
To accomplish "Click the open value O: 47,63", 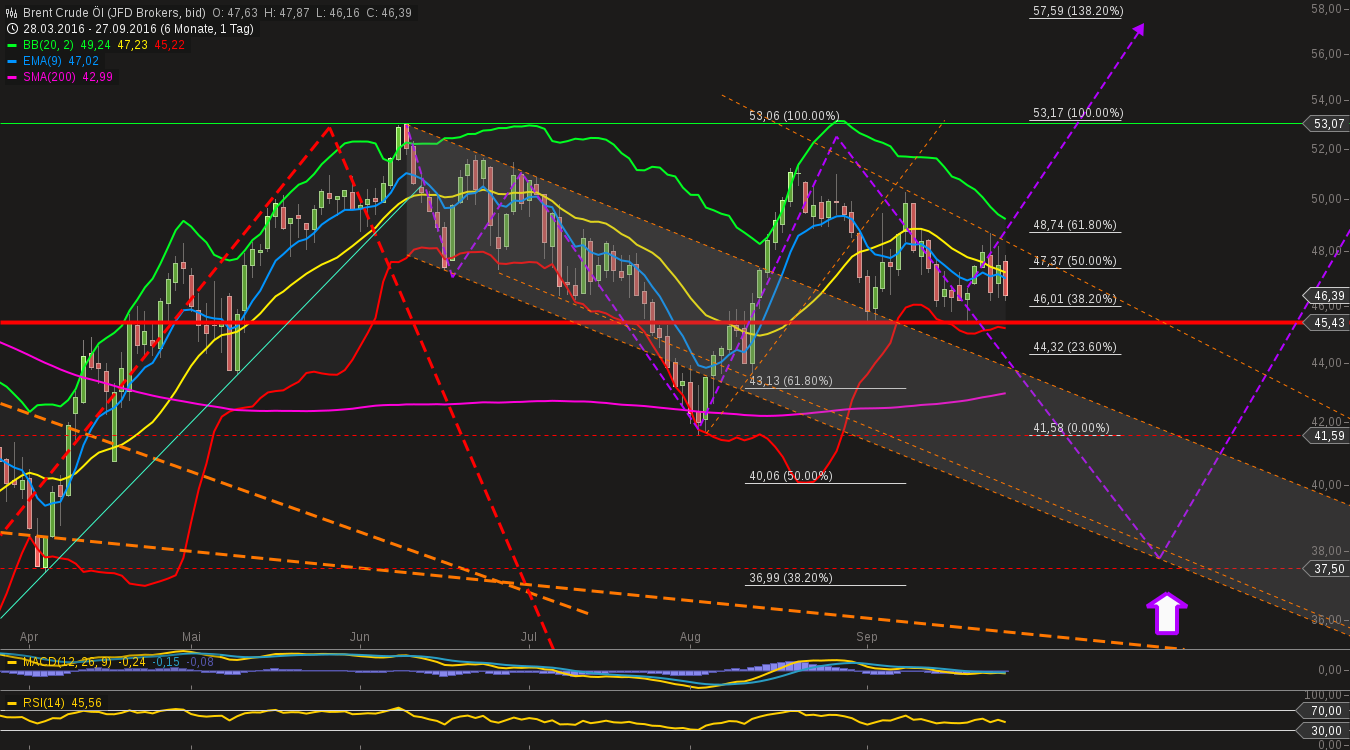I will click(x=236, y=13).
